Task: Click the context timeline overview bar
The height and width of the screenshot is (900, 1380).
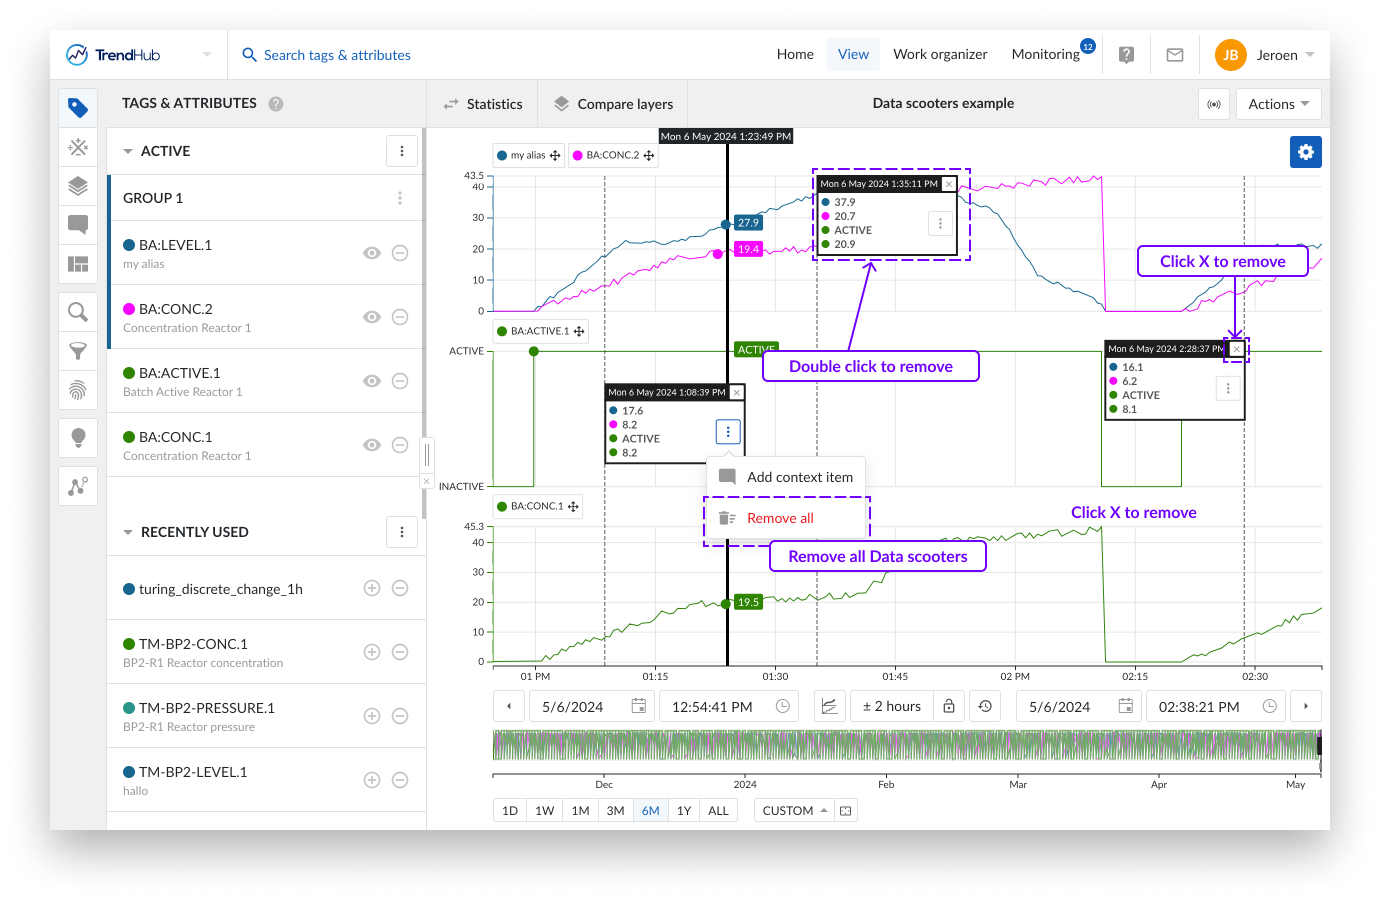Action: coord(905,745)
